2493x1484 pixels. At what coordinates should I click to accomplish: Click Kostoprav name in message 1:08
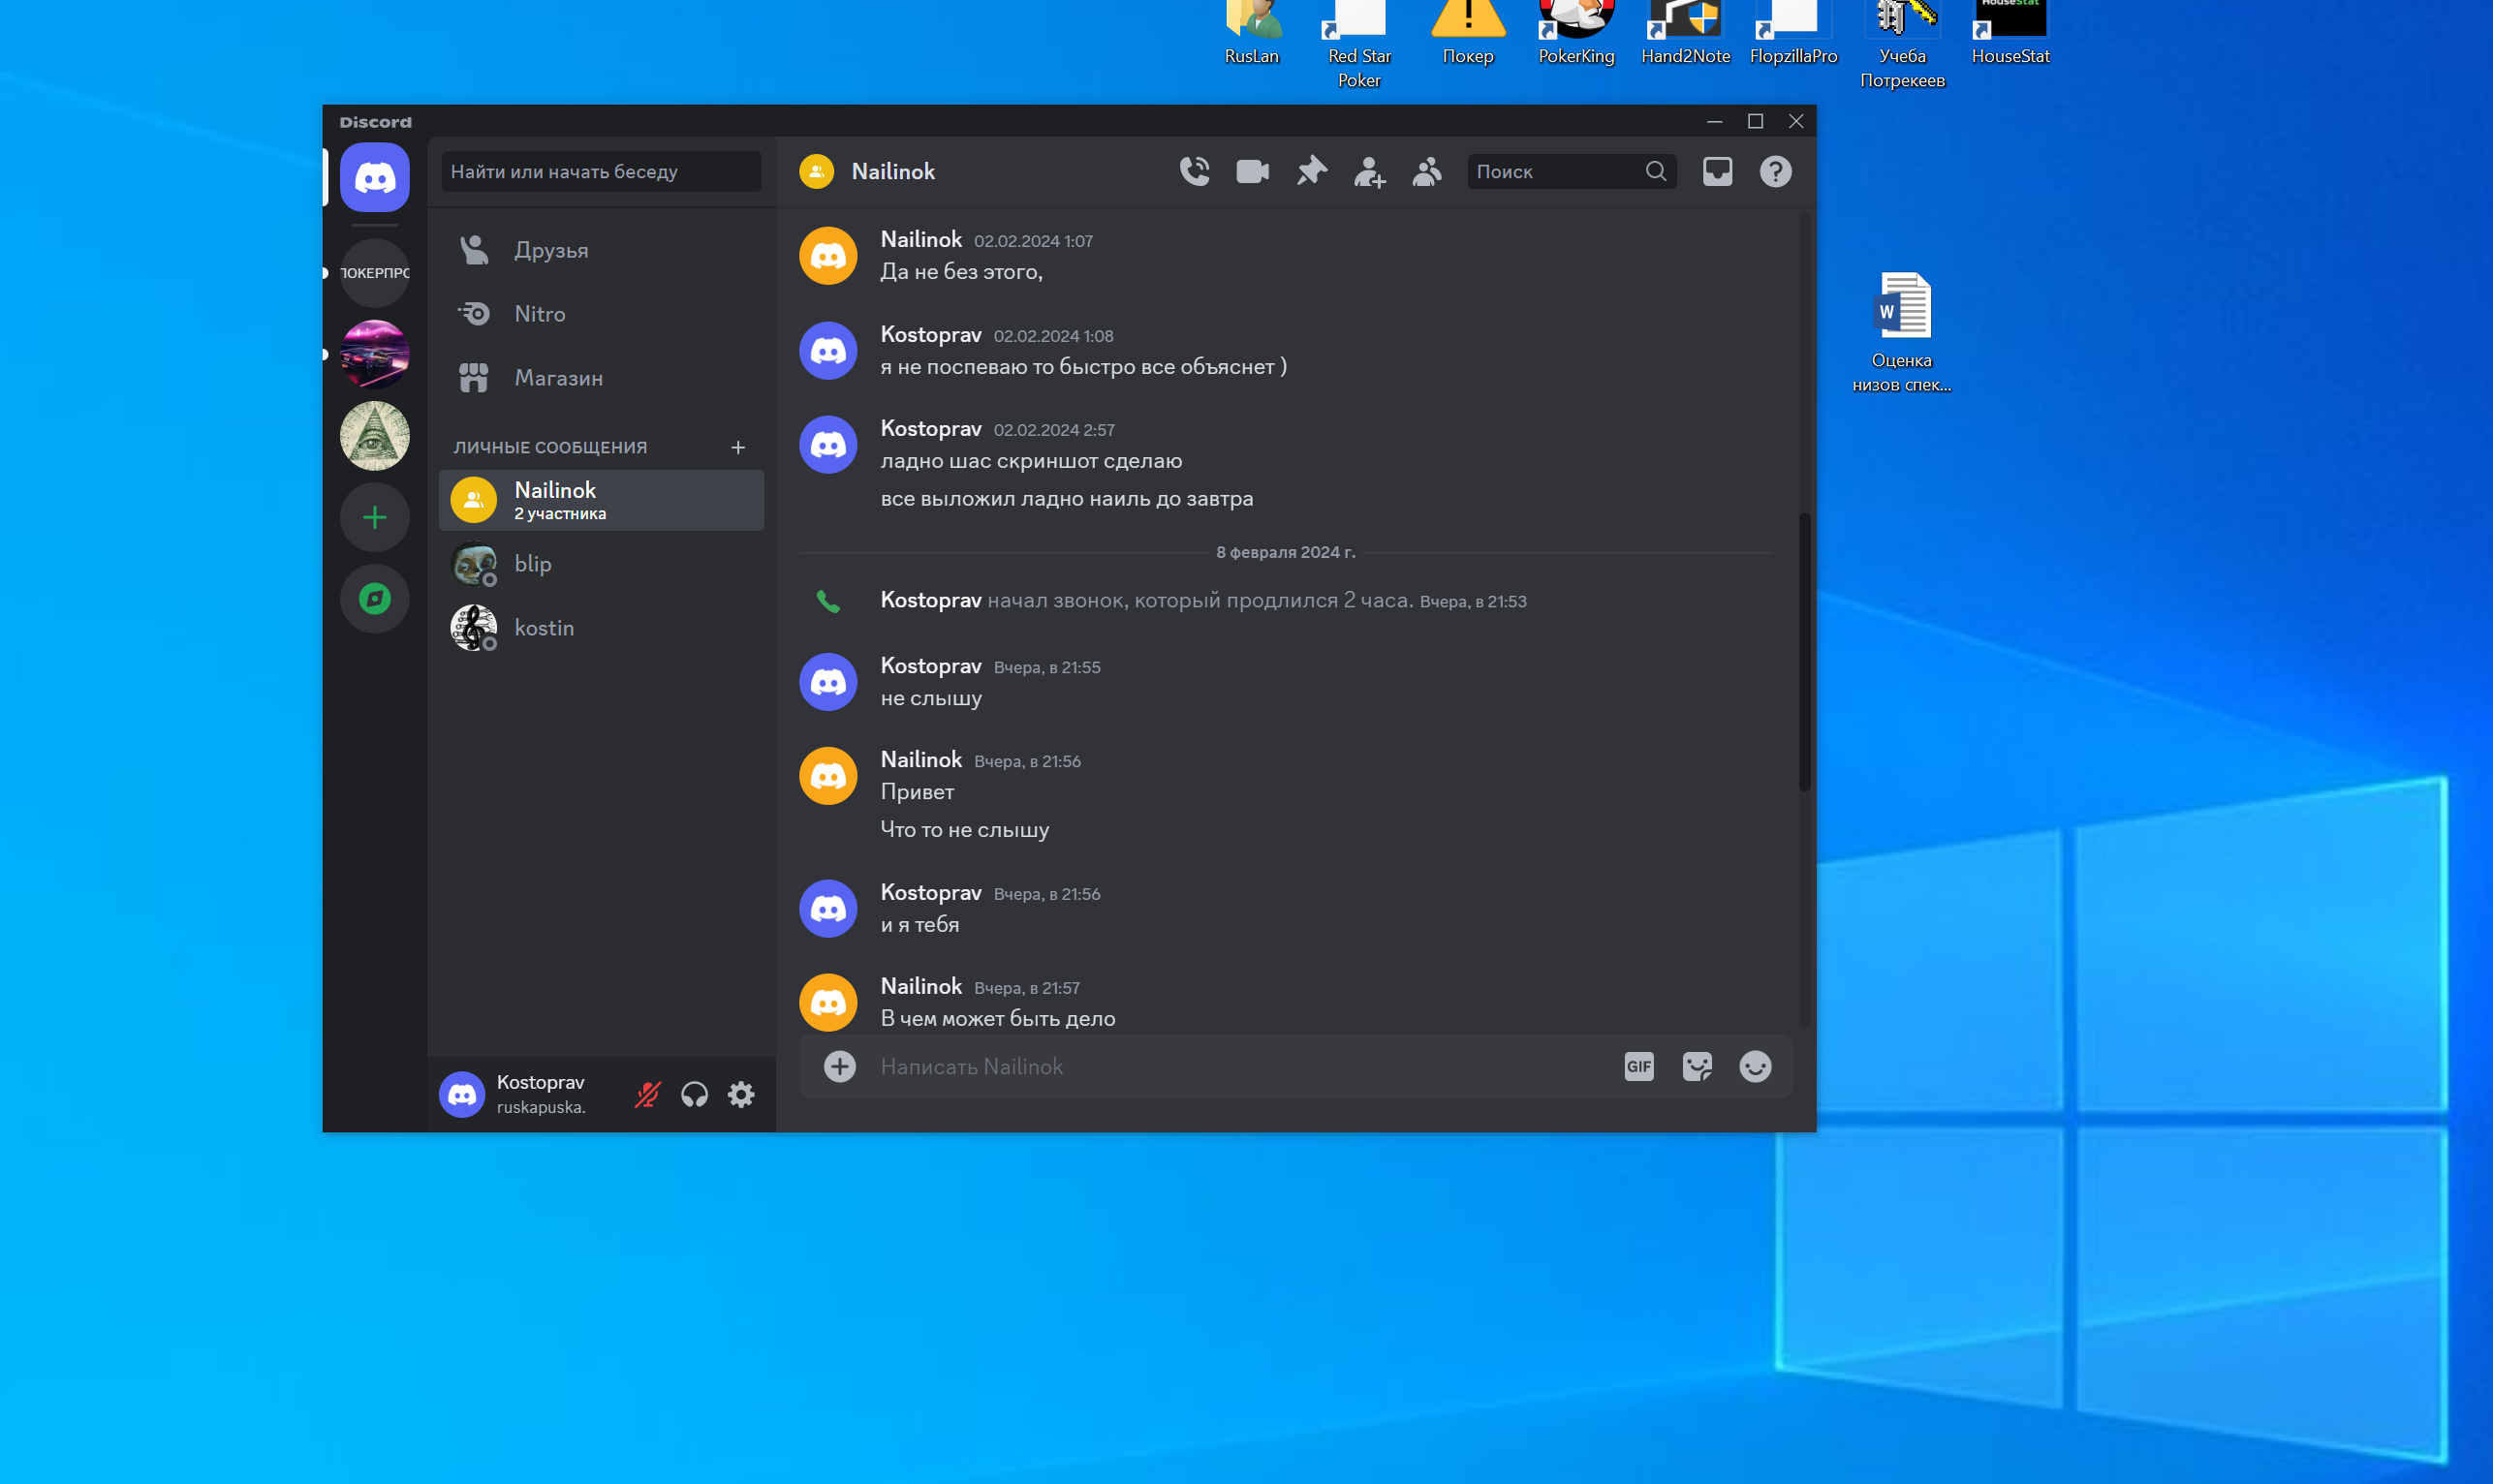[931, 335]
